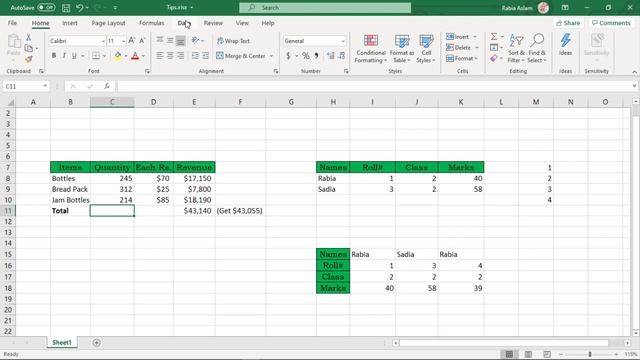The height and width of the screenshot is (360, 640).
Task: Select the Sheet1 tab
Action: coord(62,343)
